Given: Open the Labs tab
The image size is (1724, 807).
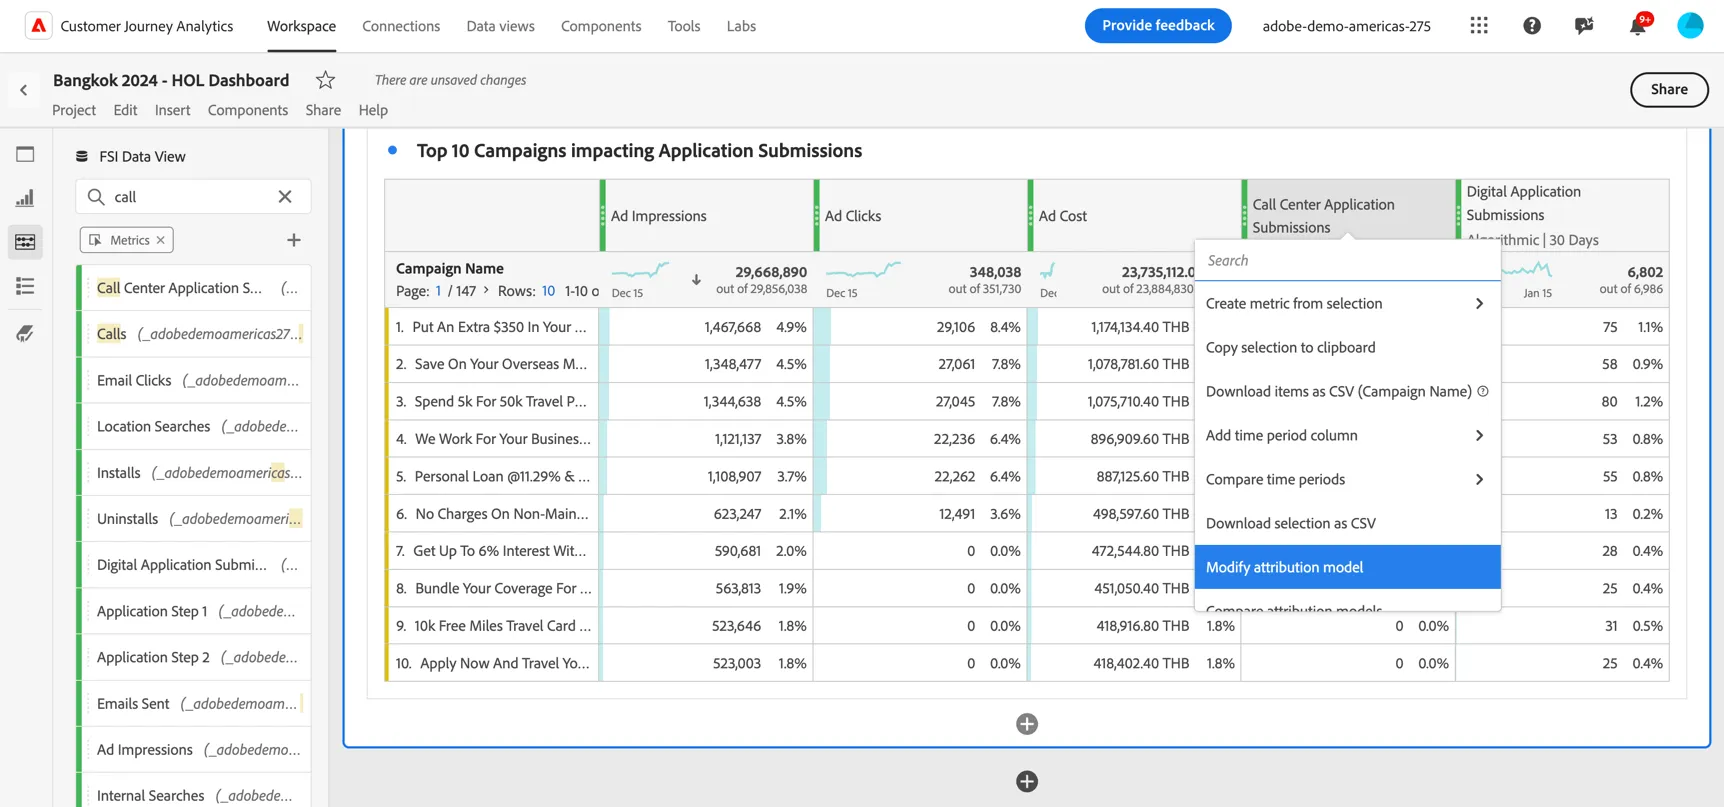Looking at the screenshot, I should (741, 26).
